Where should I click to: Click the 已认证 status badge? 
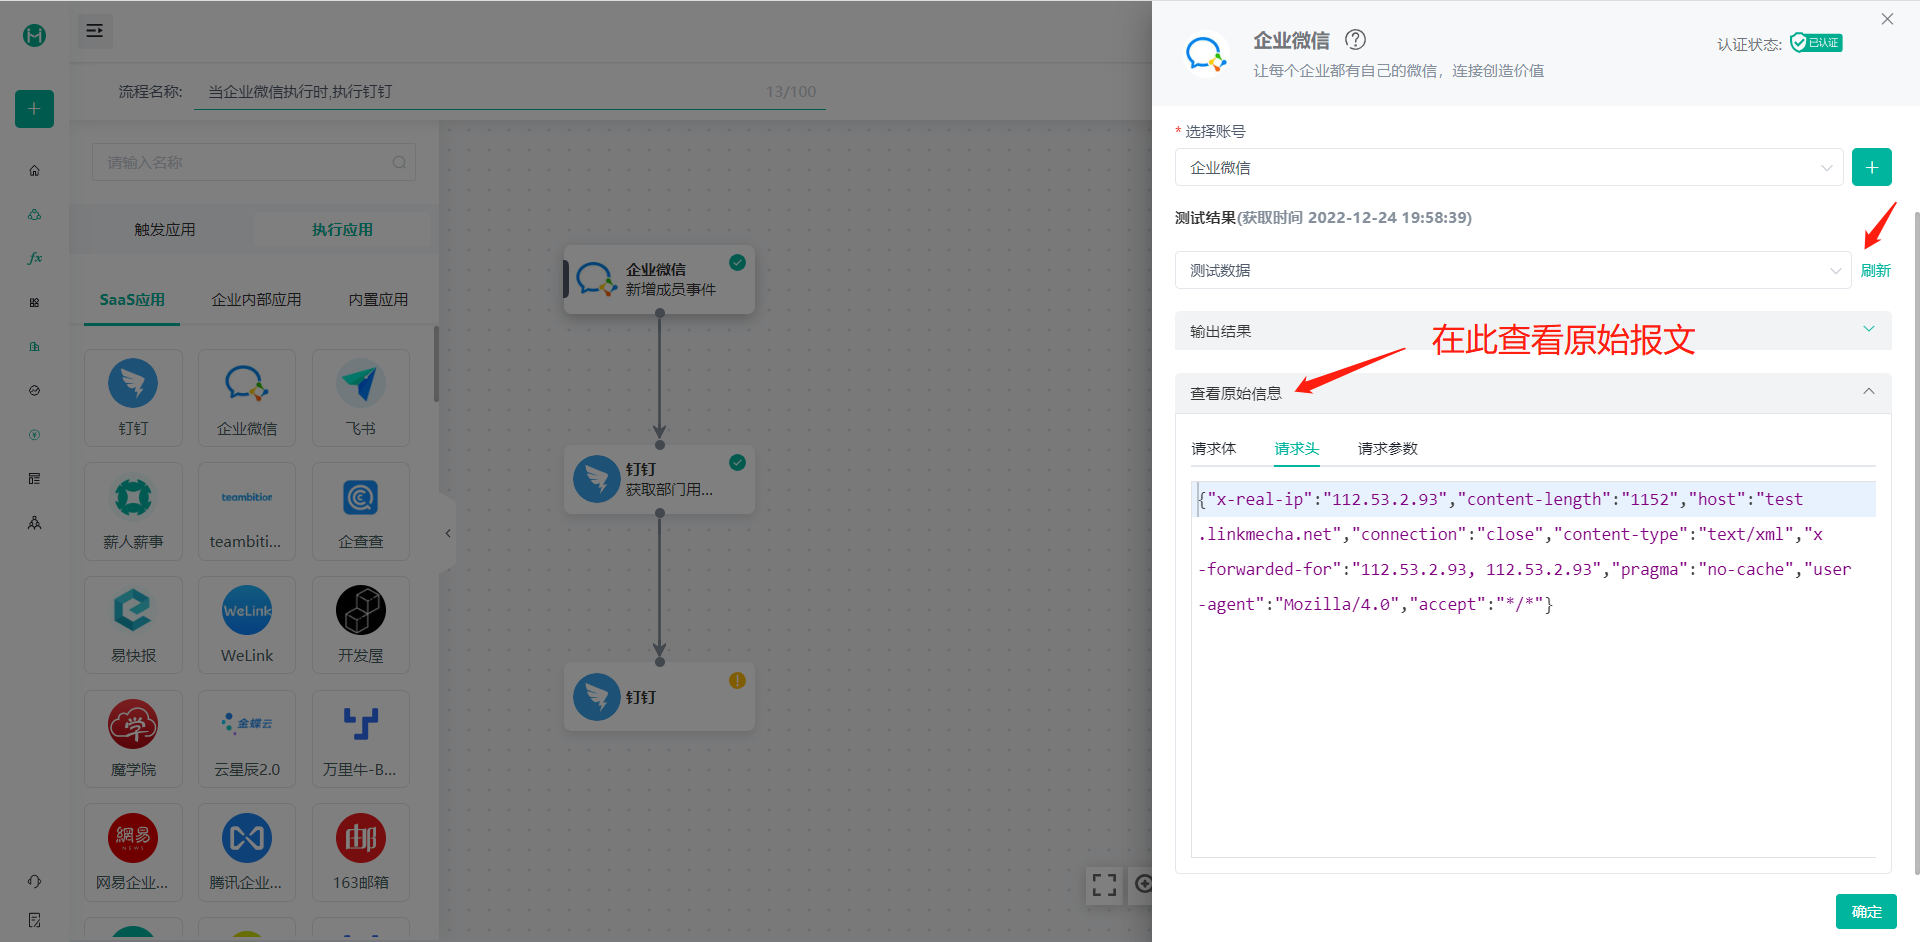coord(1816,42)
